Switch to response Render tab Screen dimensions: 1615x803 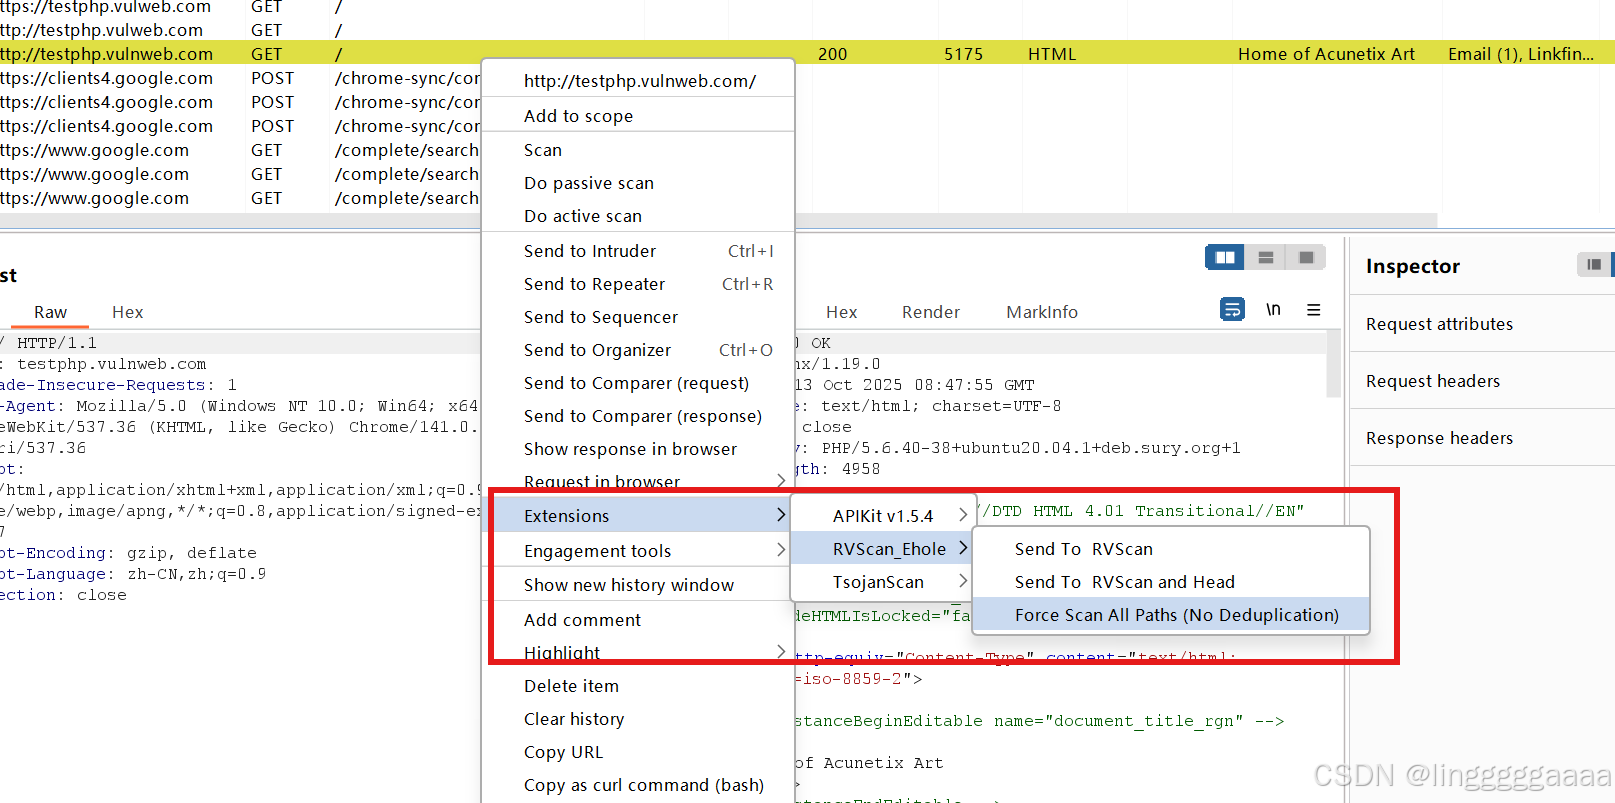(930, 312)
